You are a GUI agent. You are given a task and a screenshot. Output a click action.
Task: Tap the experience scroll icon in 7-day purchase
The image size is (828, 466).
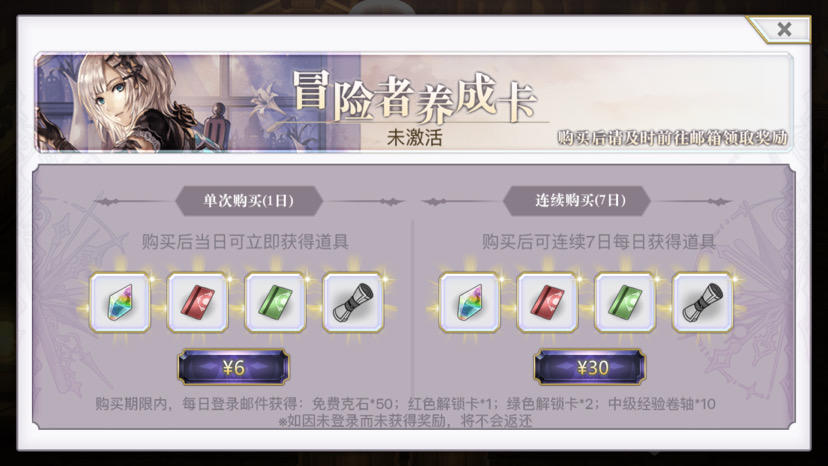click(702, 302)
